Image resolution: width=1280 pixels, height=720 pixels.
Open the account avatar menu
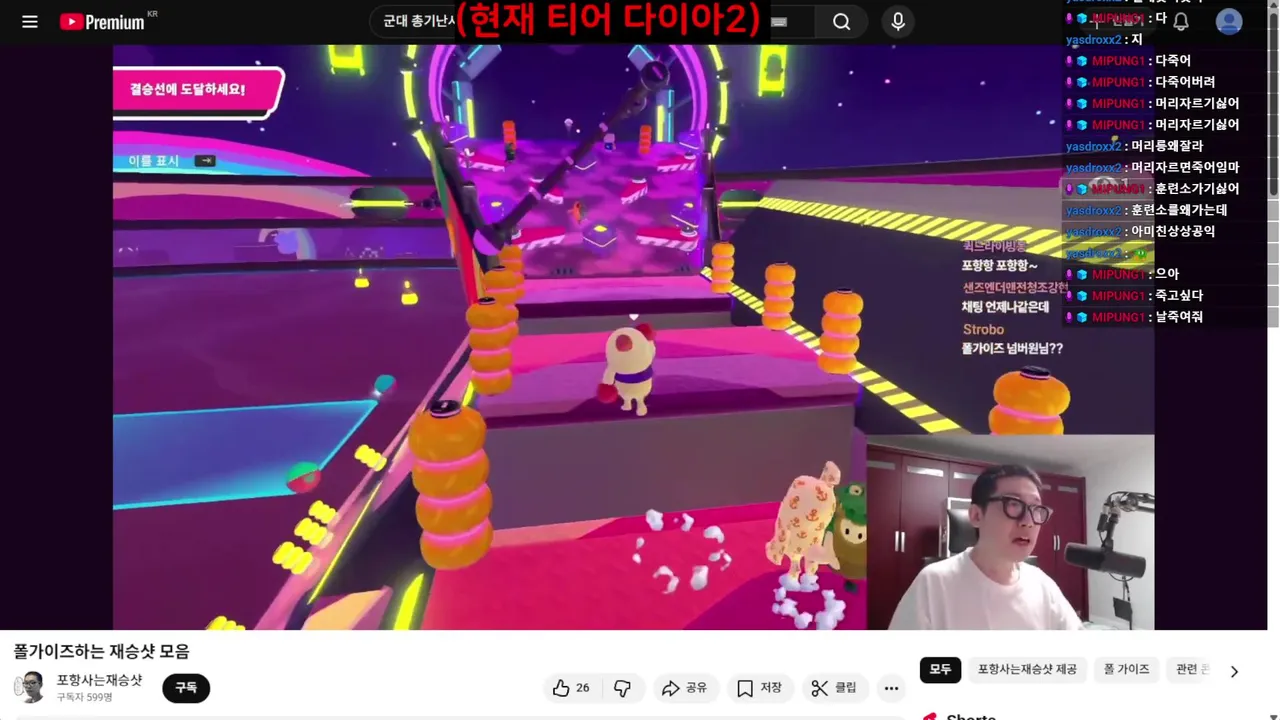pos(1229,22)
